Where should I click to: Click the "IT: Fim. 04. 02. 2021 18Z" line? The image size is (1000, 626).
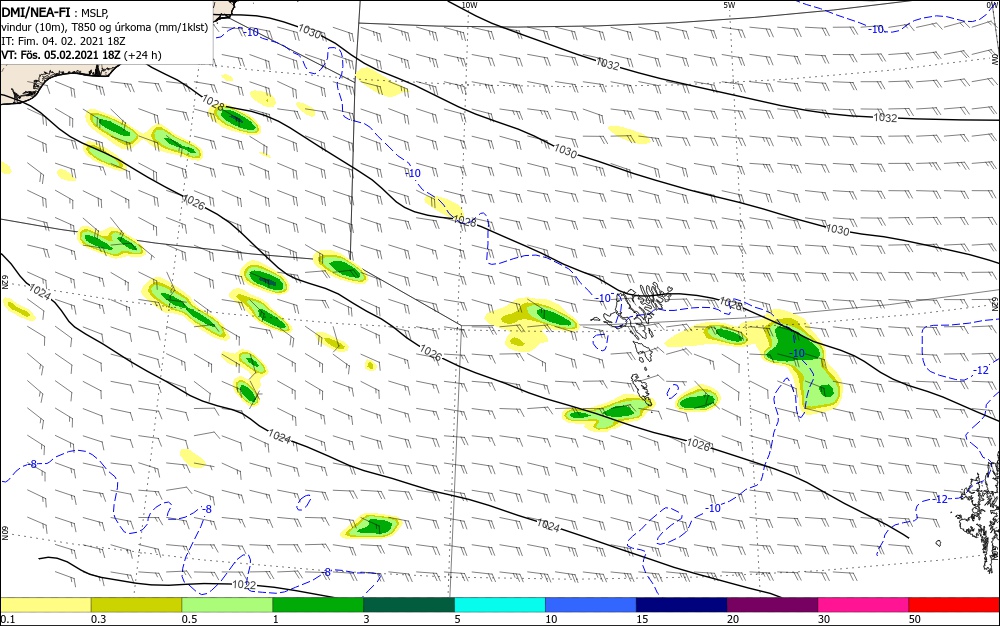click(63, 41)
